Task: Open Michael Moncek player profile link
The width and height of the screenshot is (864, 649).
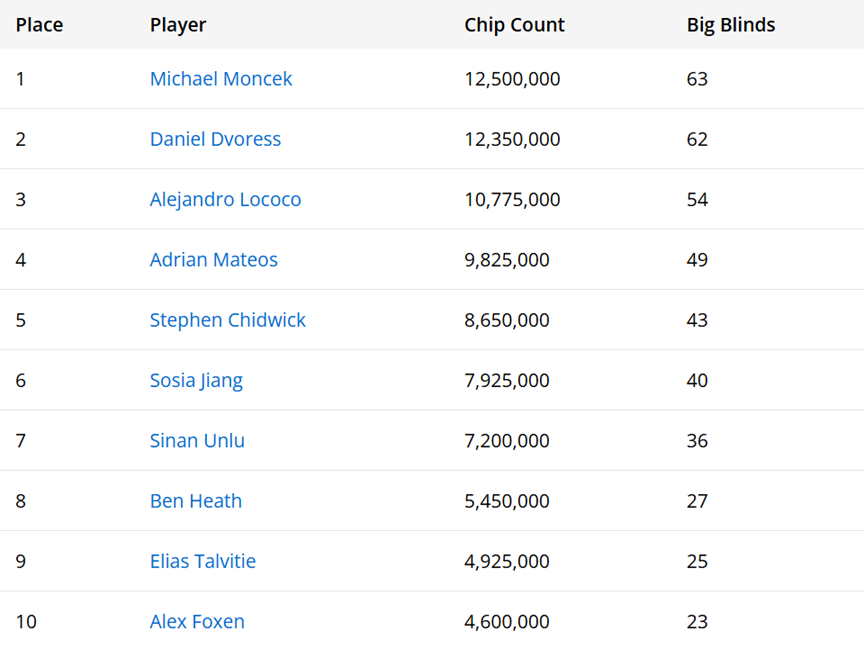Action: click(221, 79)
